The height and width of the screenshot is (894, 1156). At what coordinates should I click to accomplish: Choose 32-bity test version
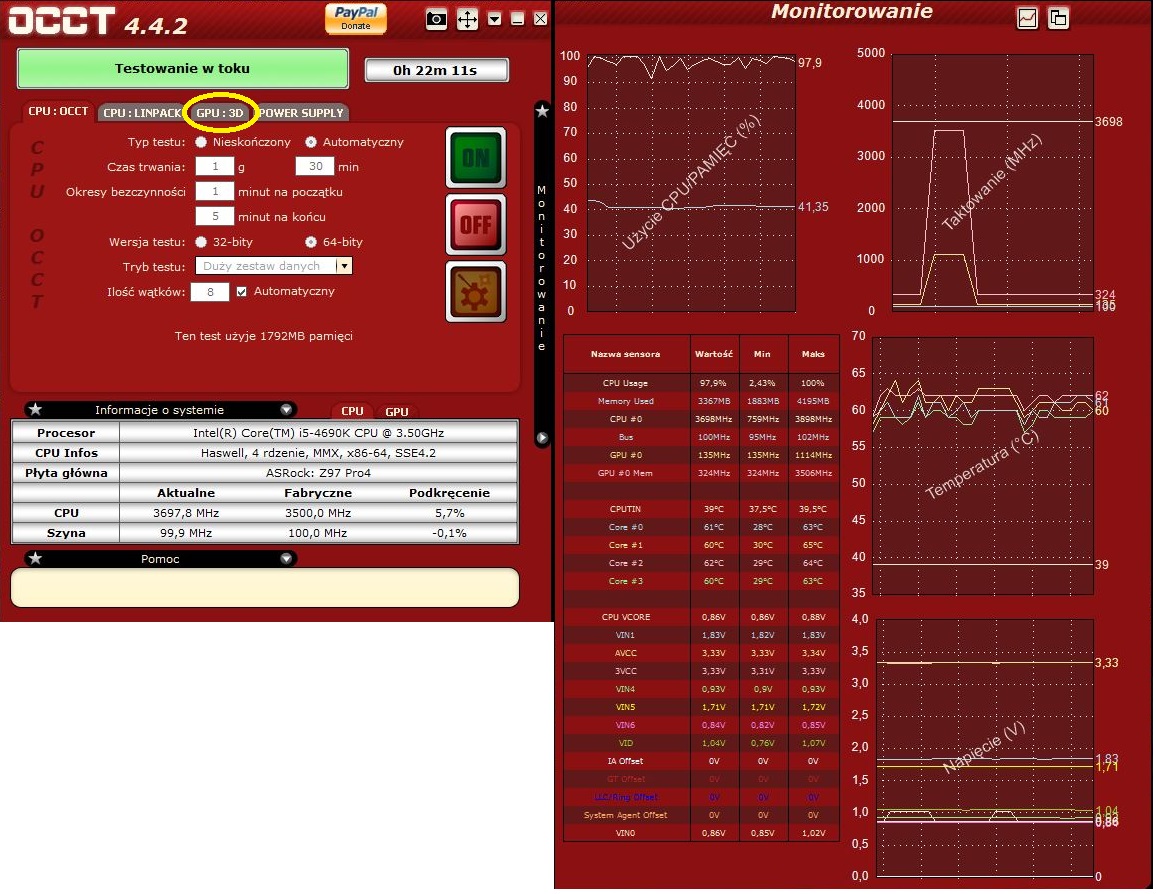pos(201,242)
